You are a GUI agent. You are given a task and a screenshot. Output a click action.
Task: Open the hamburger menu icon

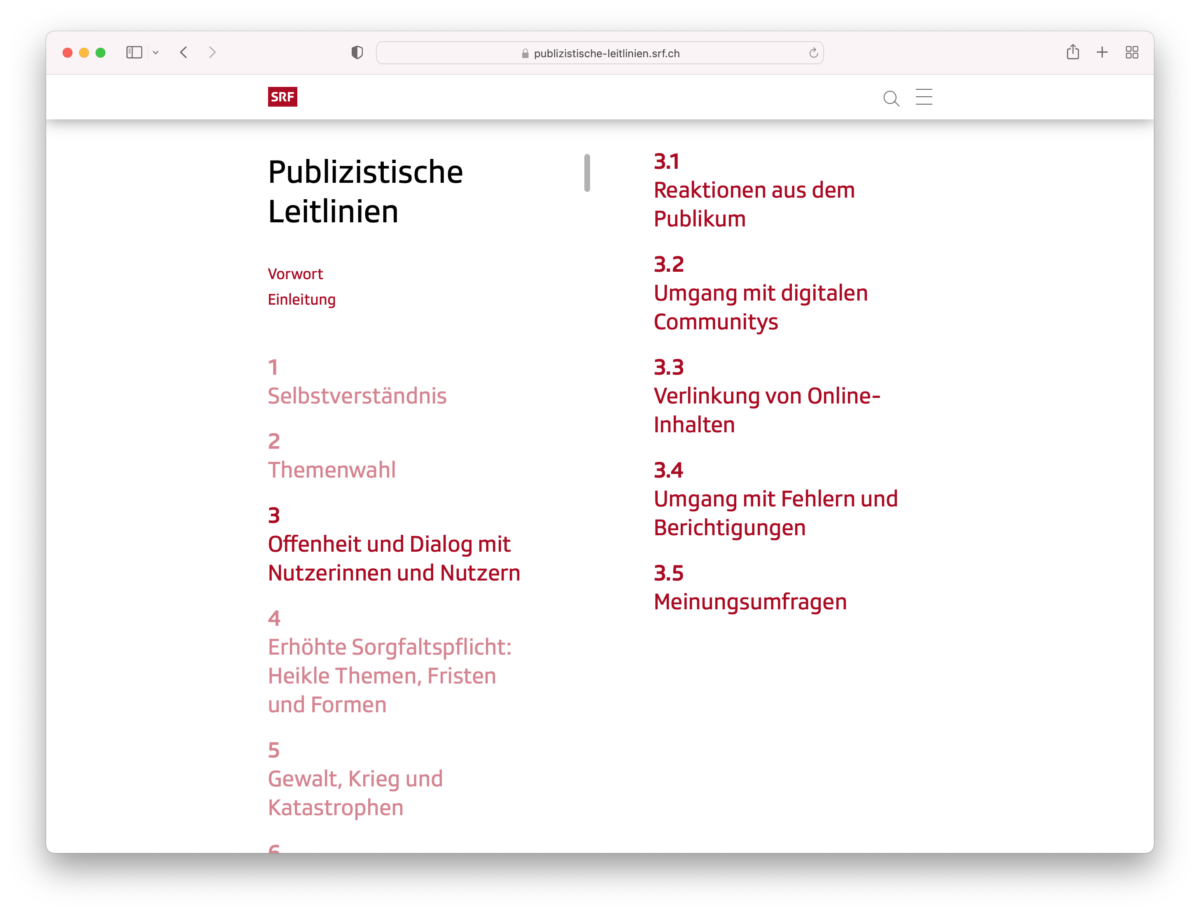(x=924, y=97)
